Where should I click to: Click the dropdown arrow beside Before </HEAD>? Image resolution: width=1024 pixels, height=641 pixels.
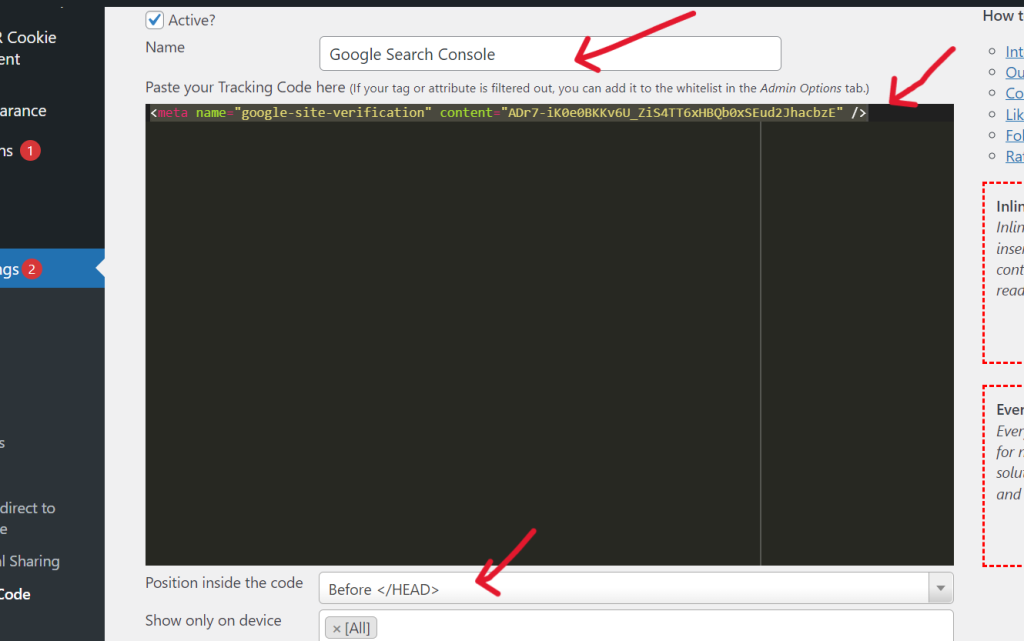point(940,589)
